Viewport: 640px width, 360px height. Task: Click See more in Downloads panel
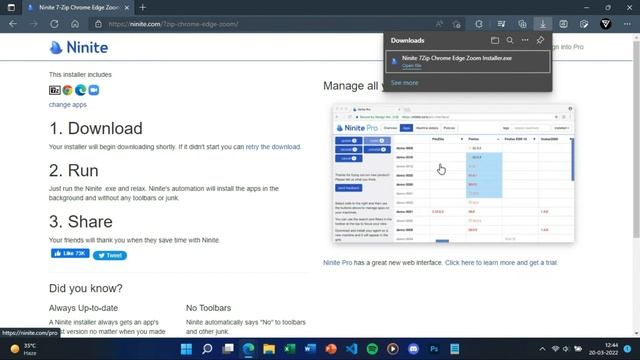coord(404,83)
